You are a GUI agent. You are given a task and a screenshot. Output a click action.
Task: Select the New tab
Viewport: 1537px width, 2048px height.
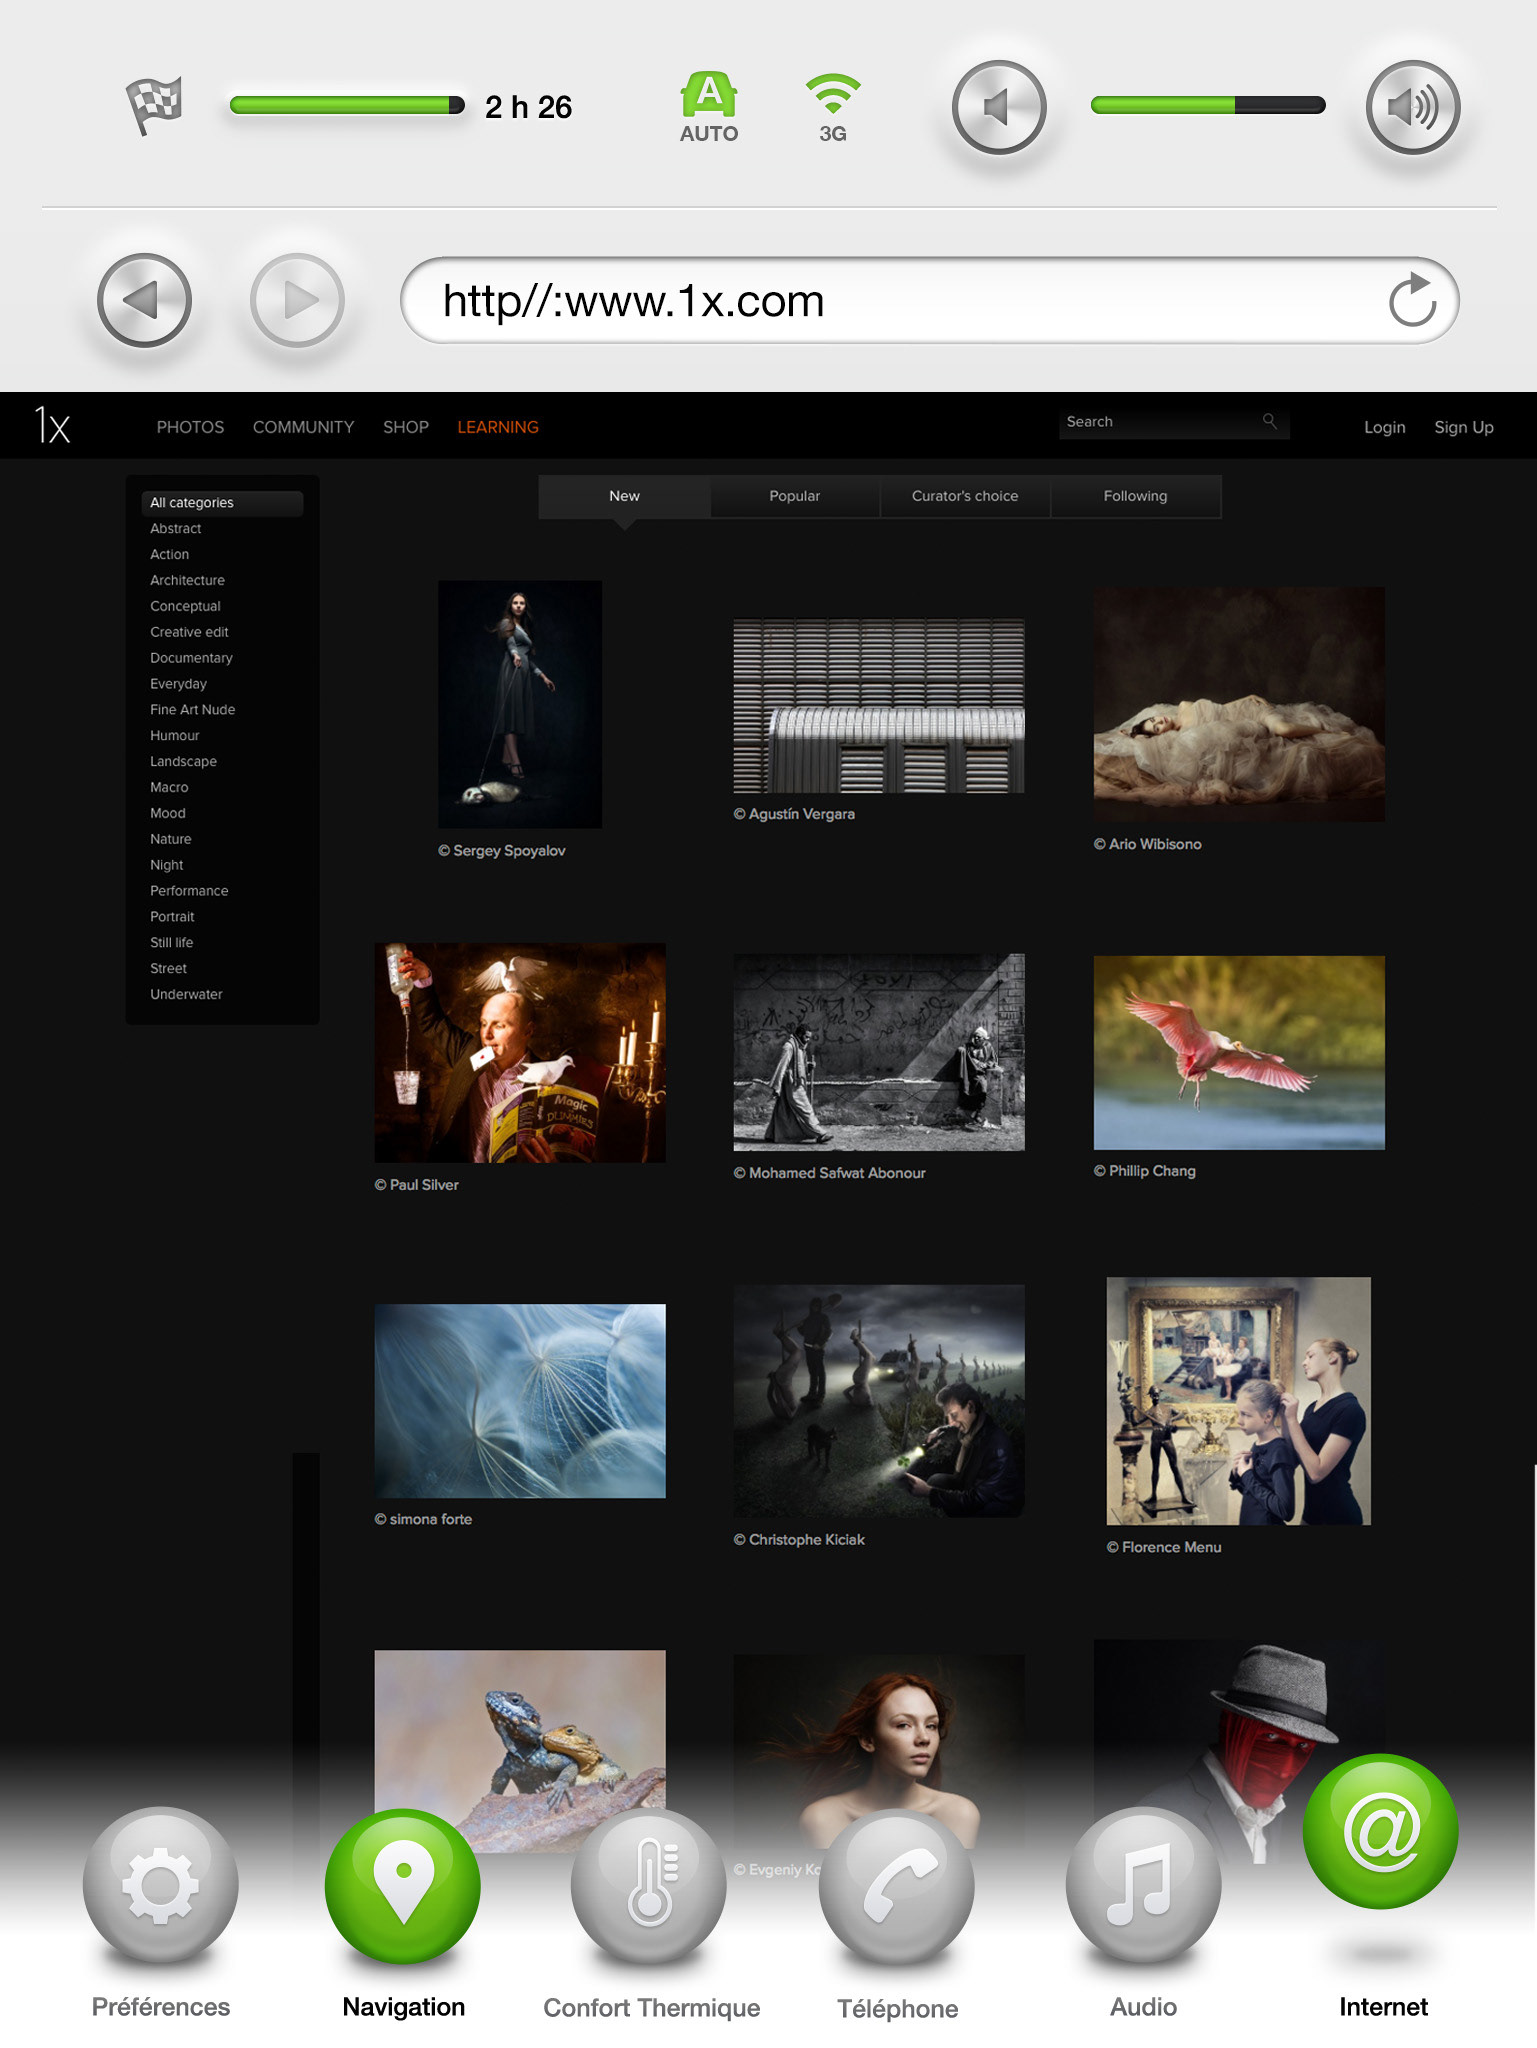(x=624, y=496)
